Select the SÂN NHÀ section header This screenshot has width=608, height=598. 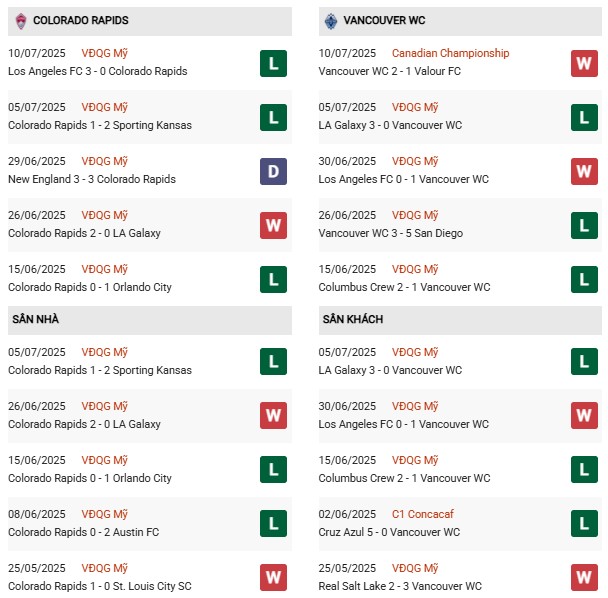pos(37,319)
